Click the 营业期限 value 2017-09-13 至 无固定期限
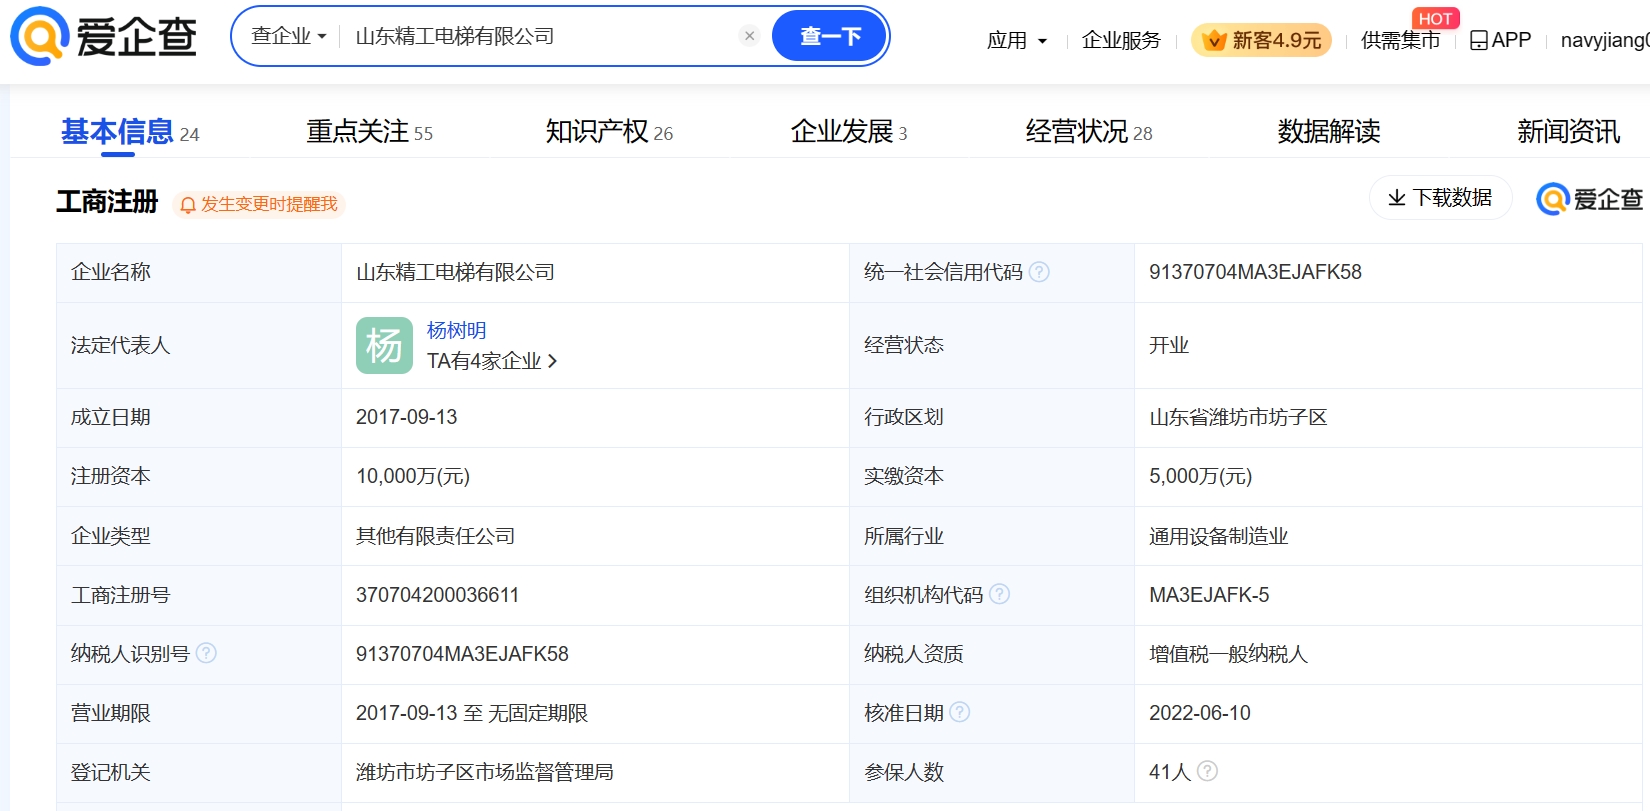Screen dimensions: 1650x811 coord(471,713)
